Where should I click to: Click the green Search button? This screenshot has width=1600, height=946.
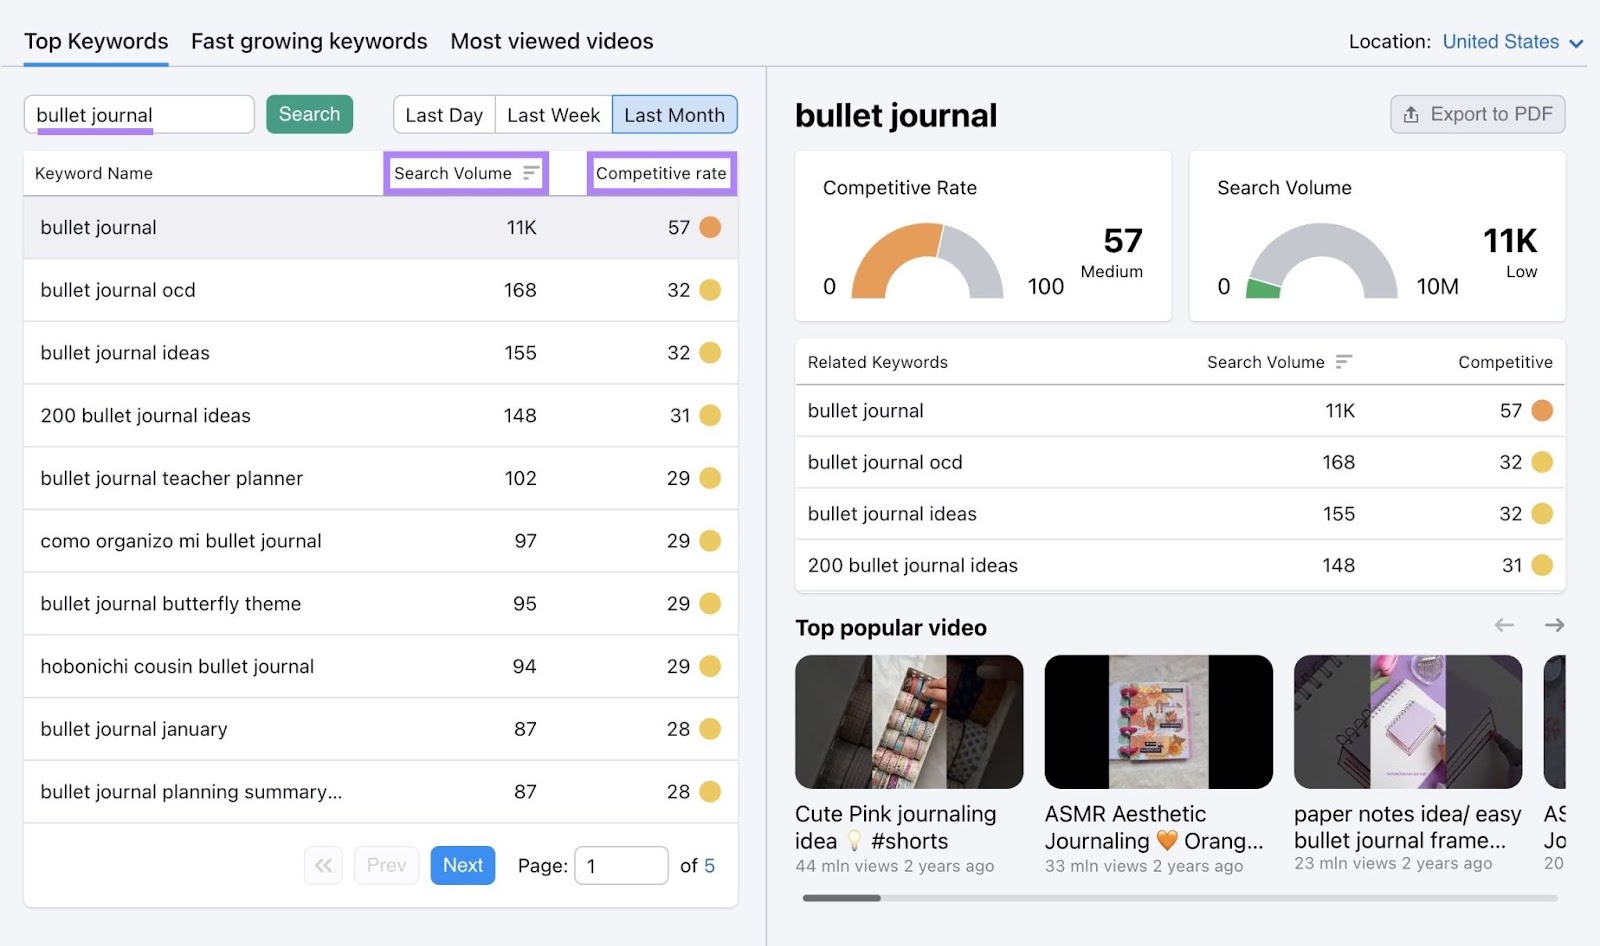pos(309,114)
